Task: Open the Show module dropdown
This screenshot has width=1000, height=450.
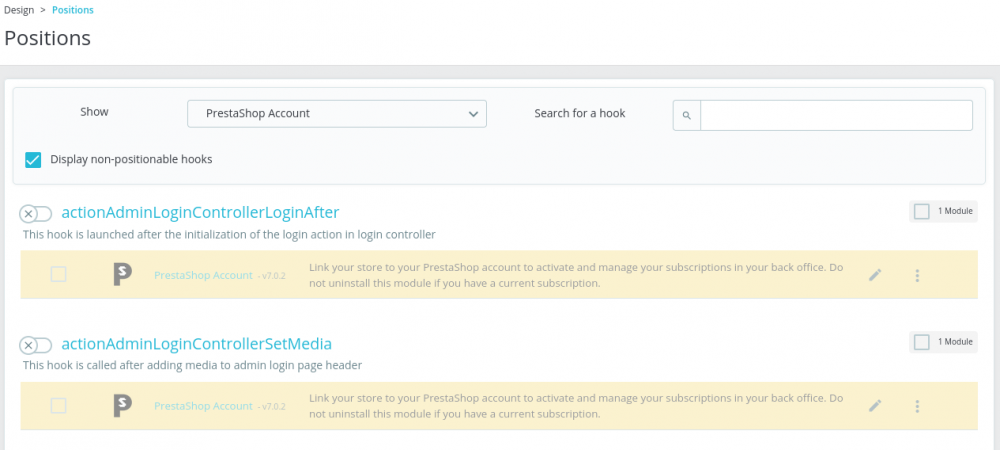Action: tap(336, 114)
